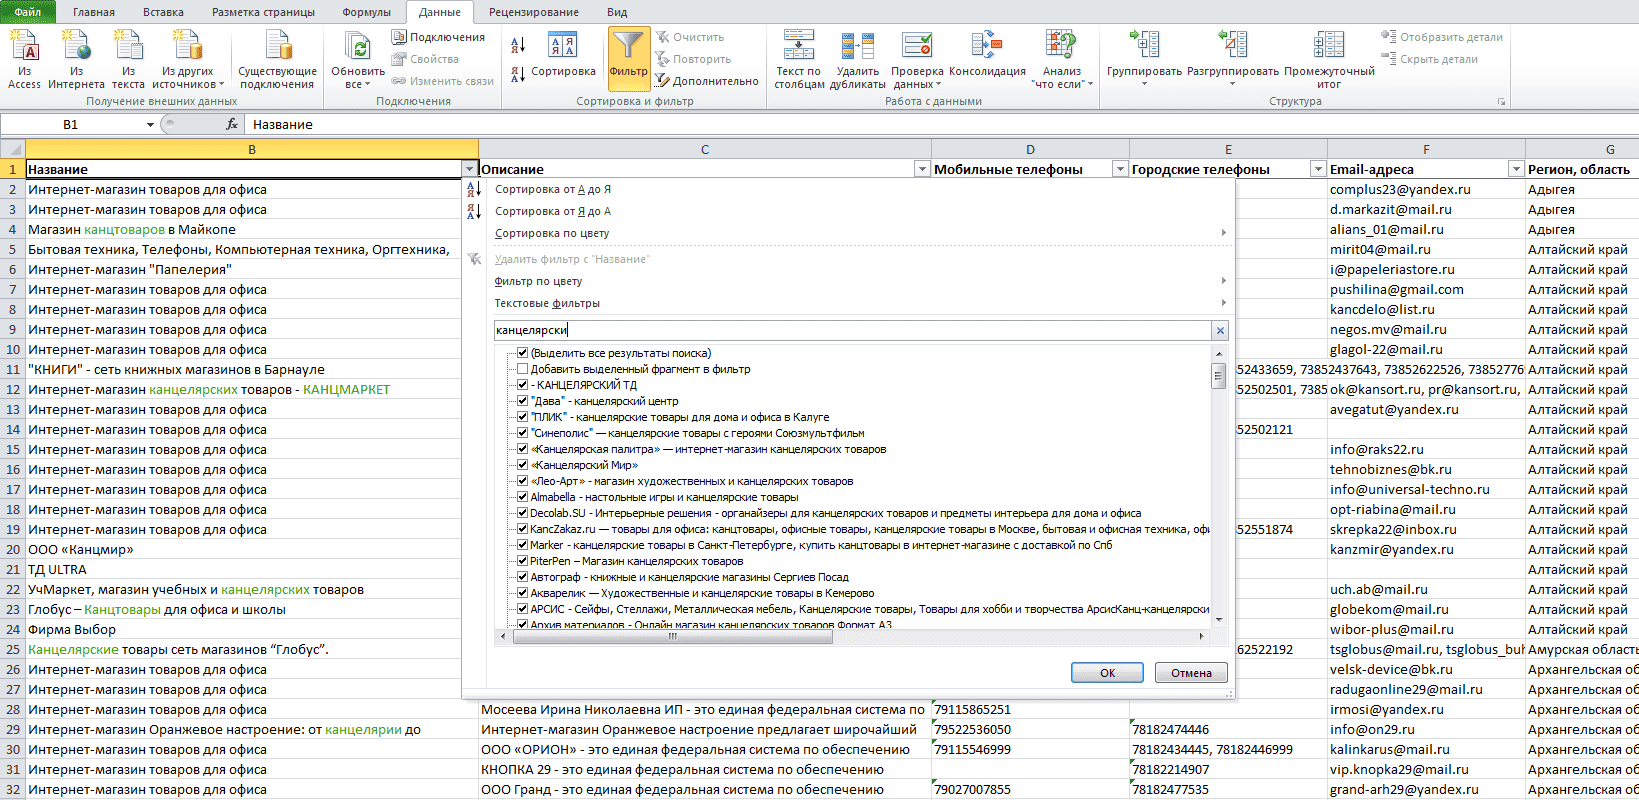Switch to the Формулы ribbon tab
The width and height of the screenshot is (1639, 800).
(366, 12)
